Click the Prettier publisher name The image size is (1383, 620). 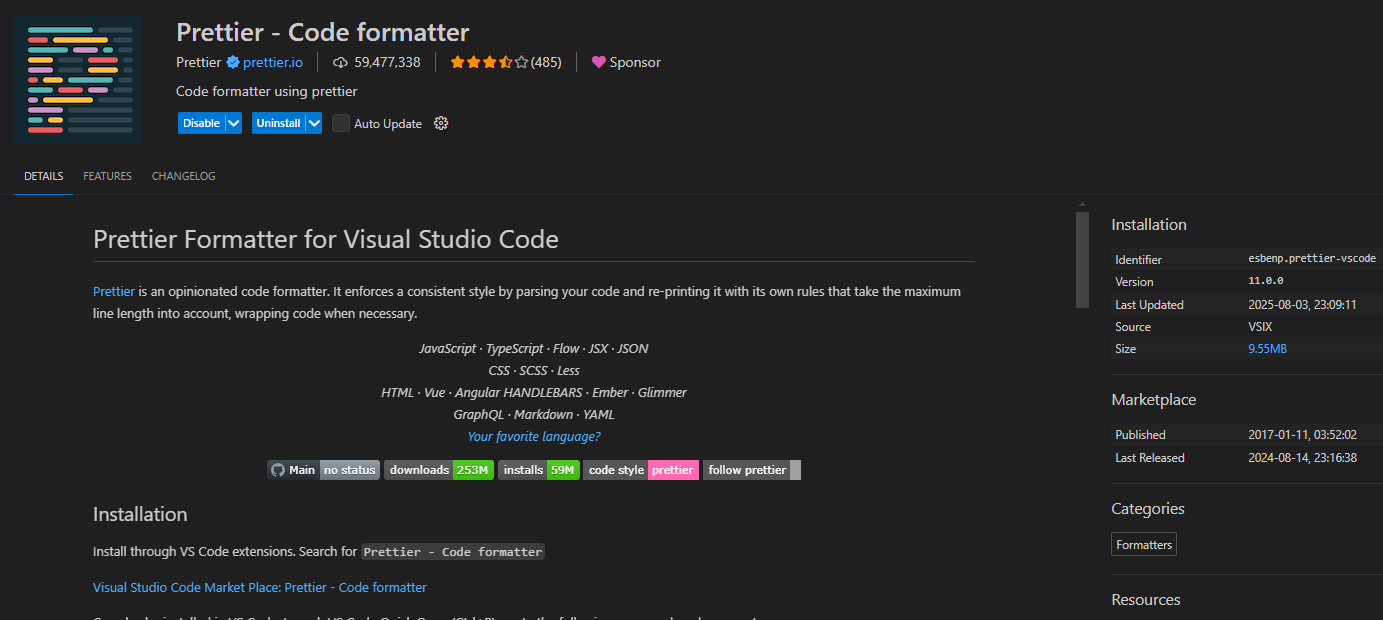point(199,62)
